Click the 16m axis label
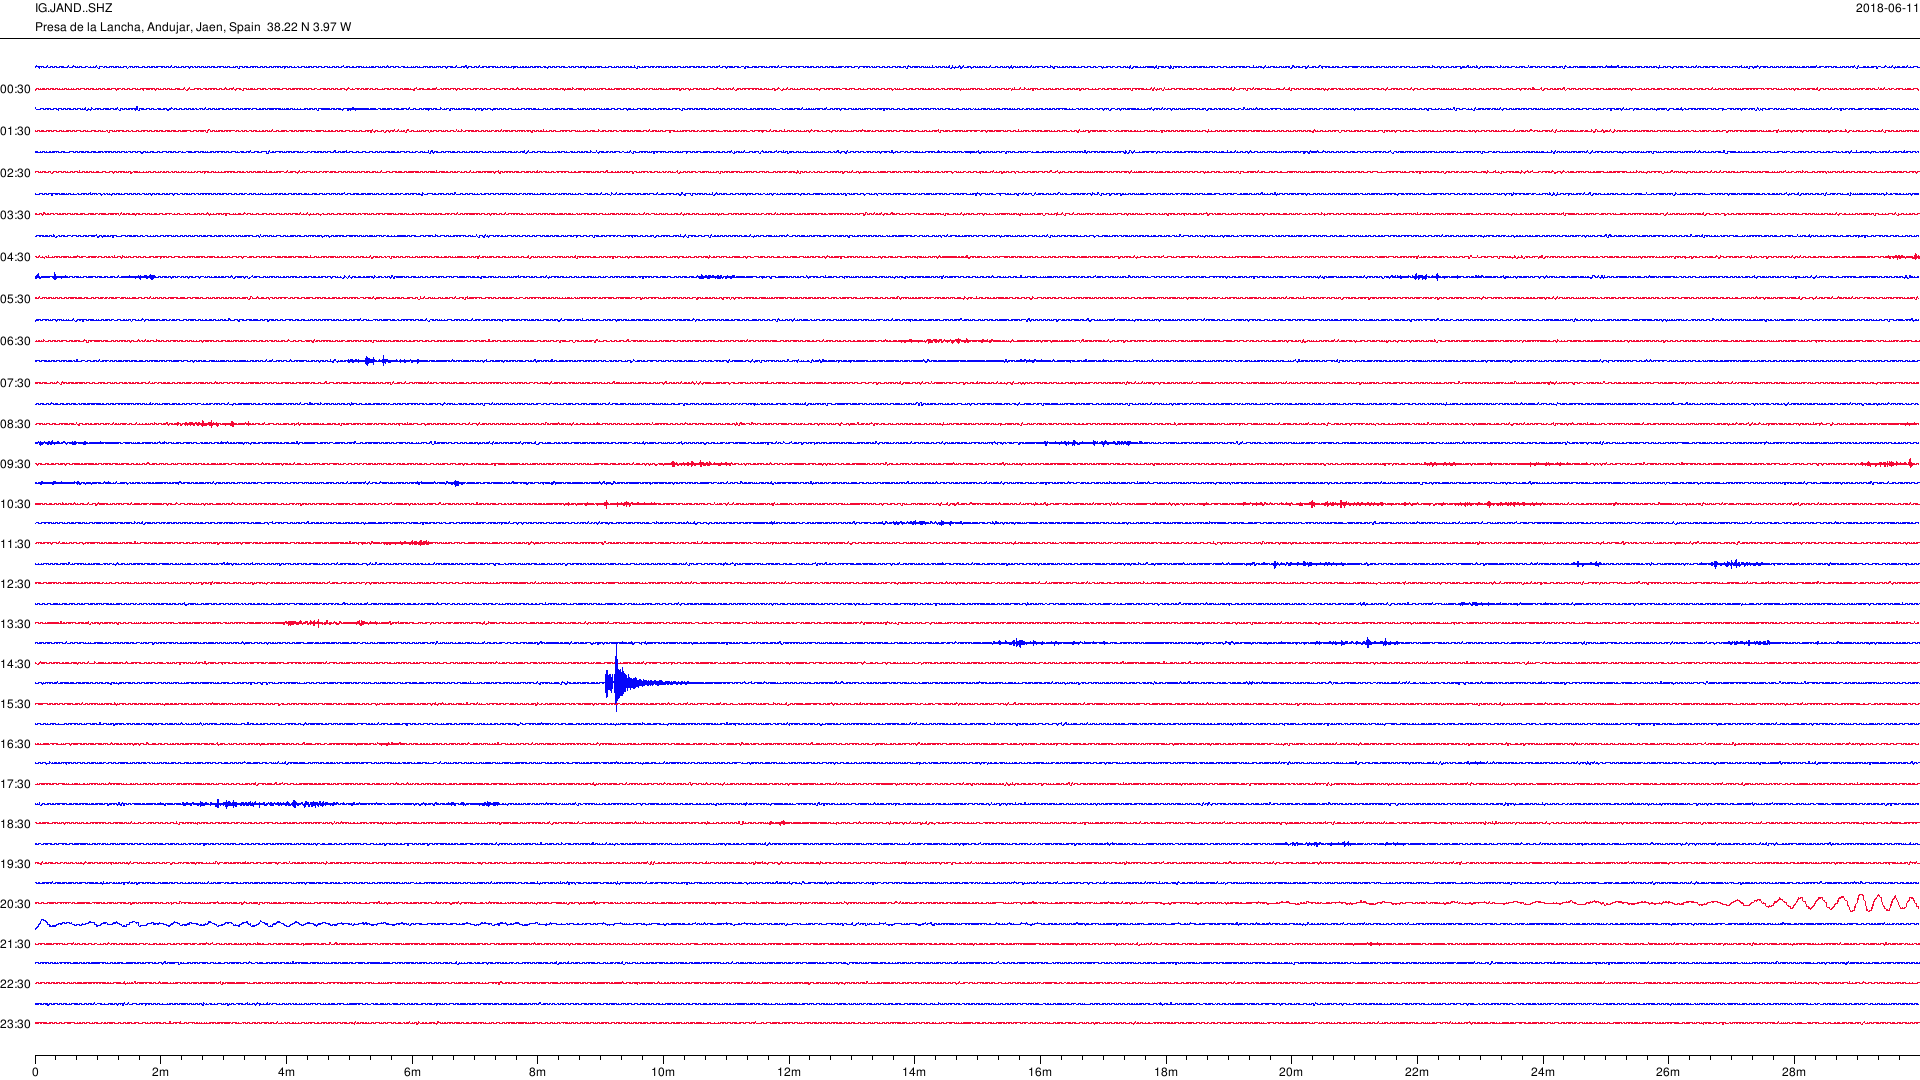1920x1080 pixels. click(x=1040, y=1072)
